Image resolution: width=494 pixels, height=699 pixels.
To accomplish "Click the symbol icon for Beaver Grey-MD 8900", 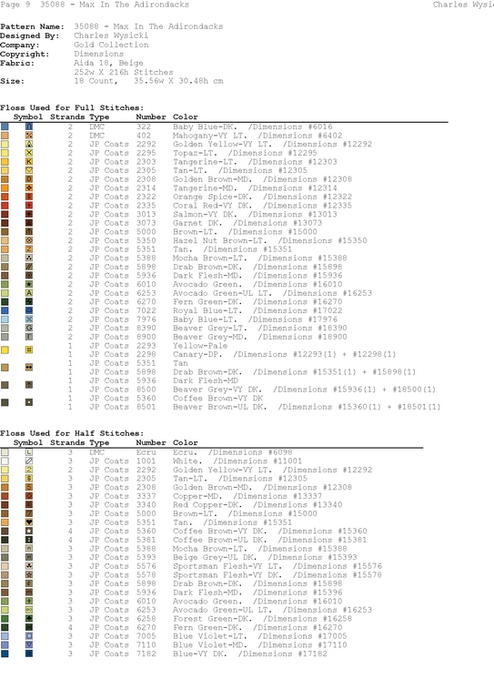I will pyautogui.click(x=29, y=337).
